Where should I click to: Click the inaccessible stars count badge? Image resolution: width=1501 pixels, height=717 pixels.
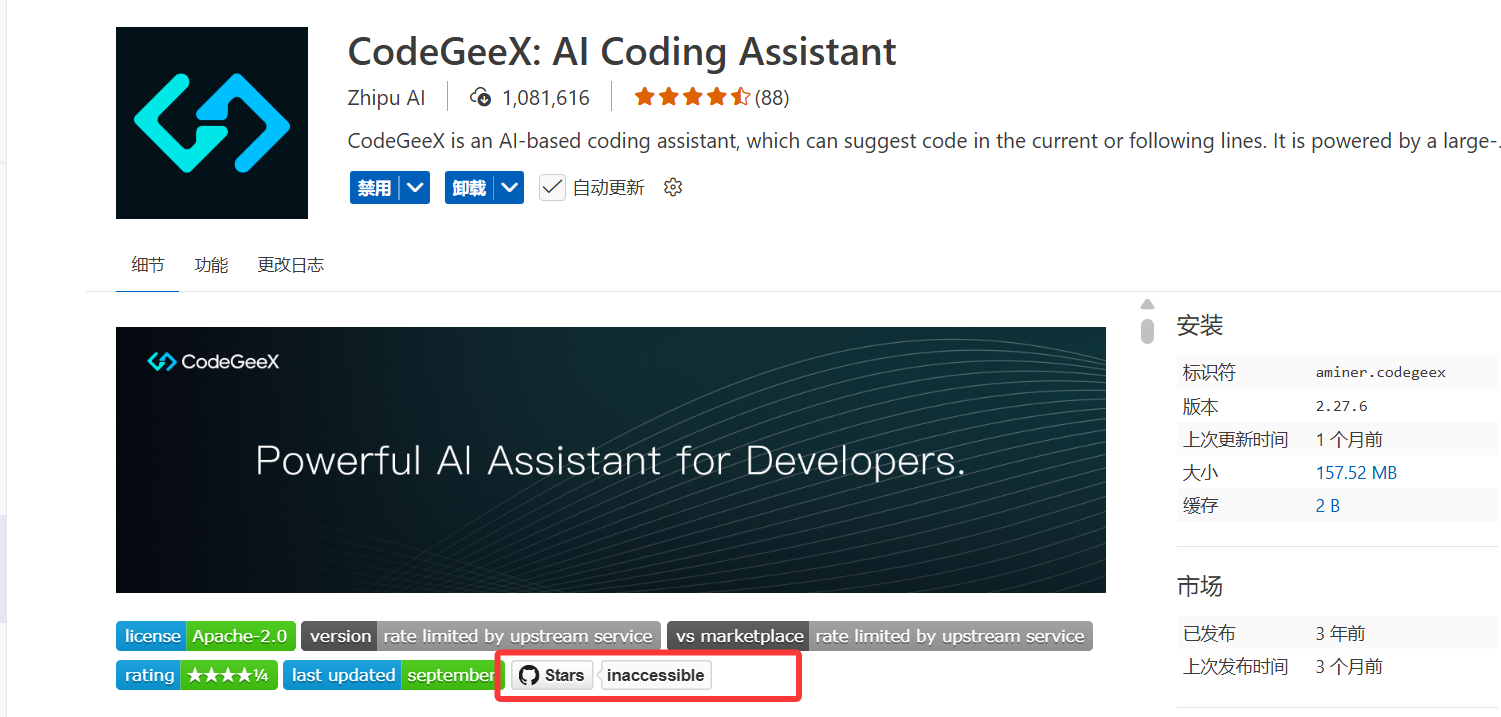pos(656,675)
